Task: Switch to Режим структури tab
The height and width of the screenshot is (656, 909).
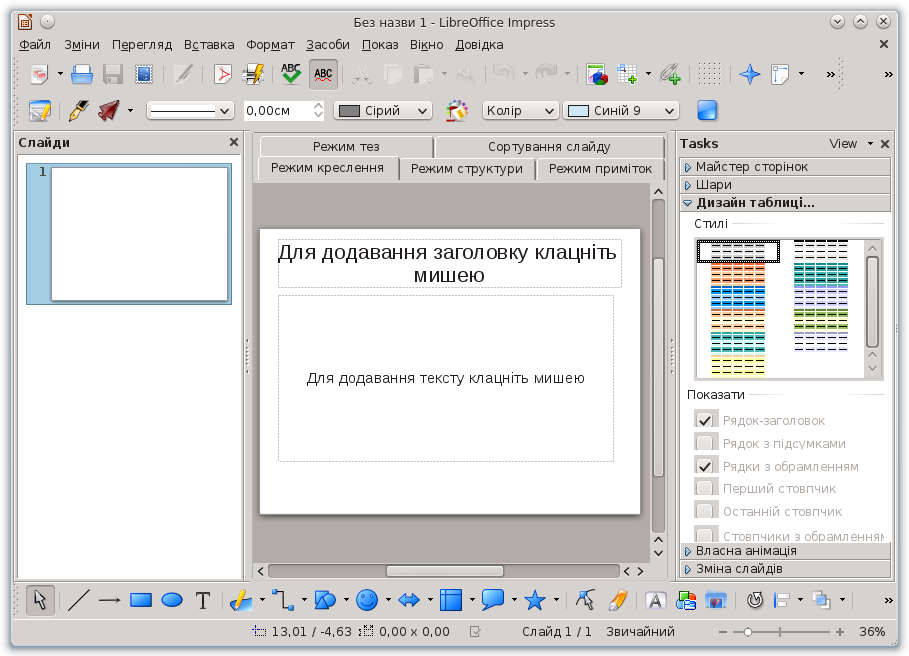Action: [467, 169]
